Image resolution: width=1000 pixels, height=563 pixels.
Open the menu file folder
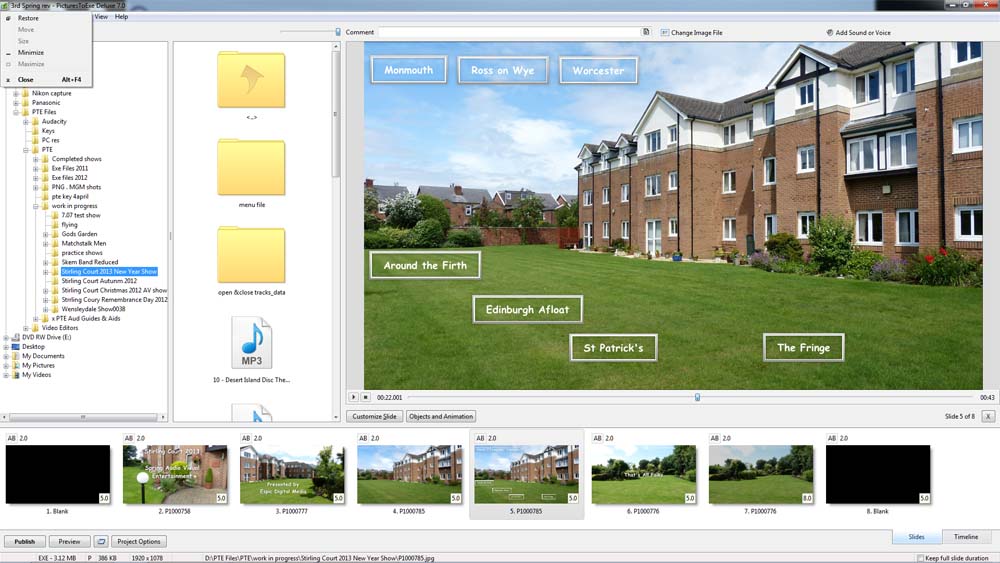251,168
